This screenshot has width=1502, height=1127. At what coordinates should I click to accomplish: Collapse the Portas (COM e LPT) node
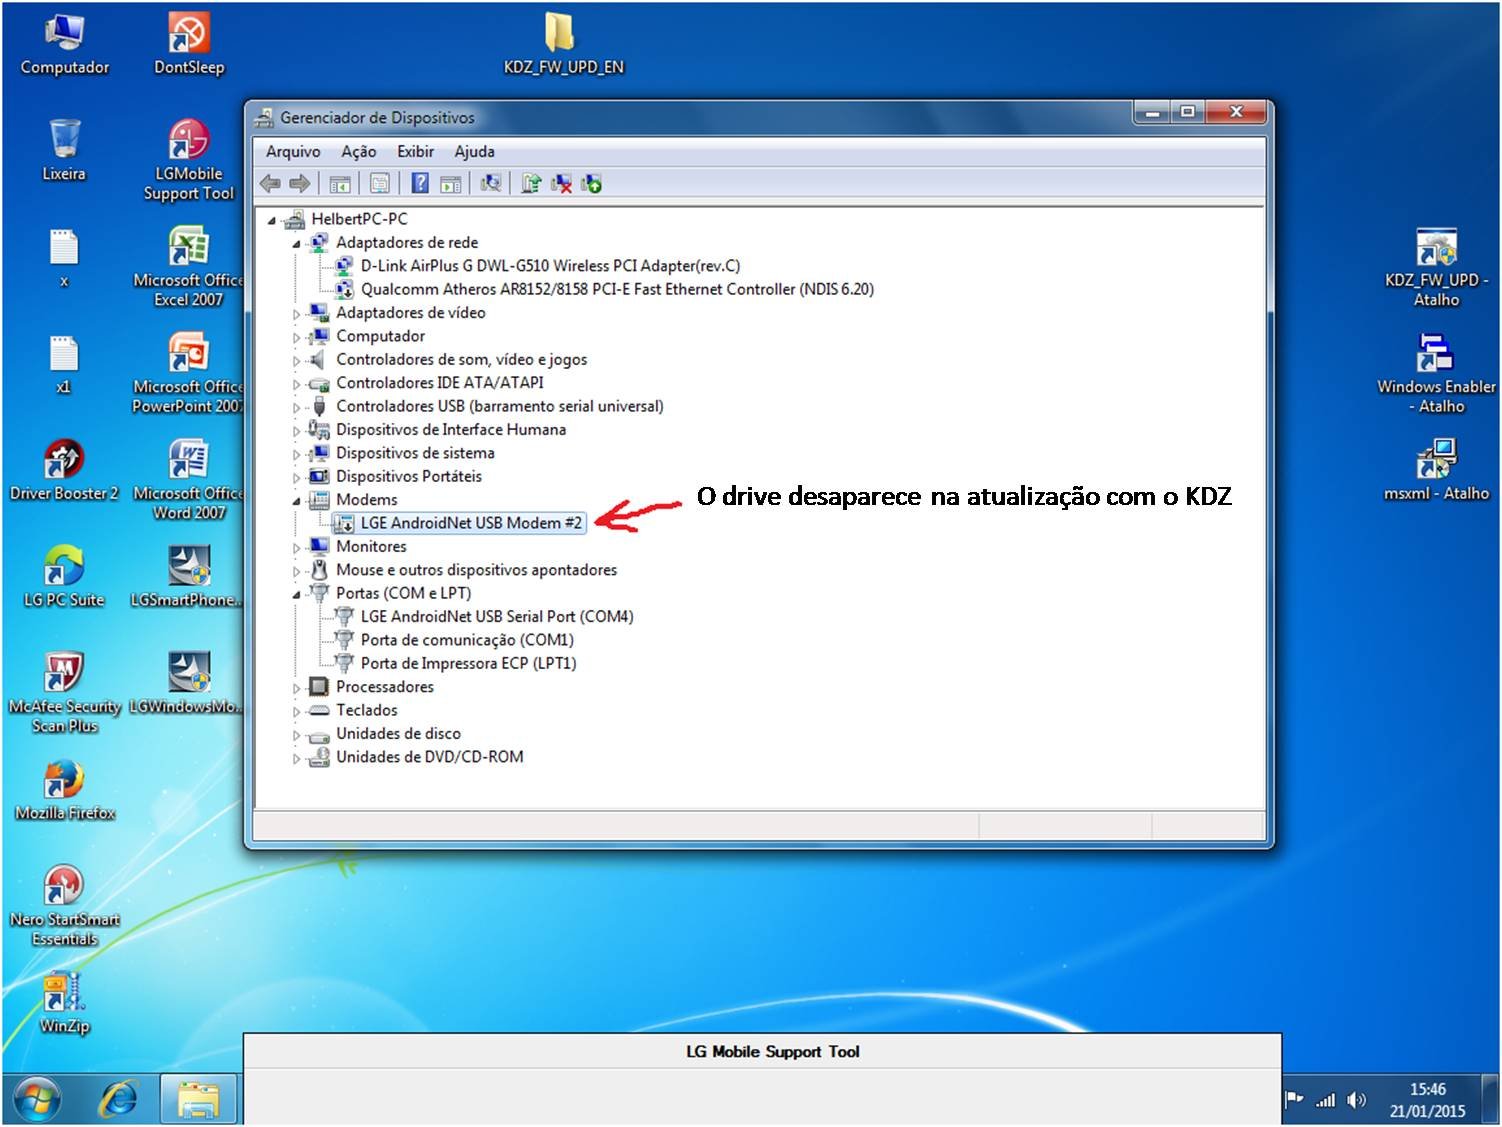[296, 594]
